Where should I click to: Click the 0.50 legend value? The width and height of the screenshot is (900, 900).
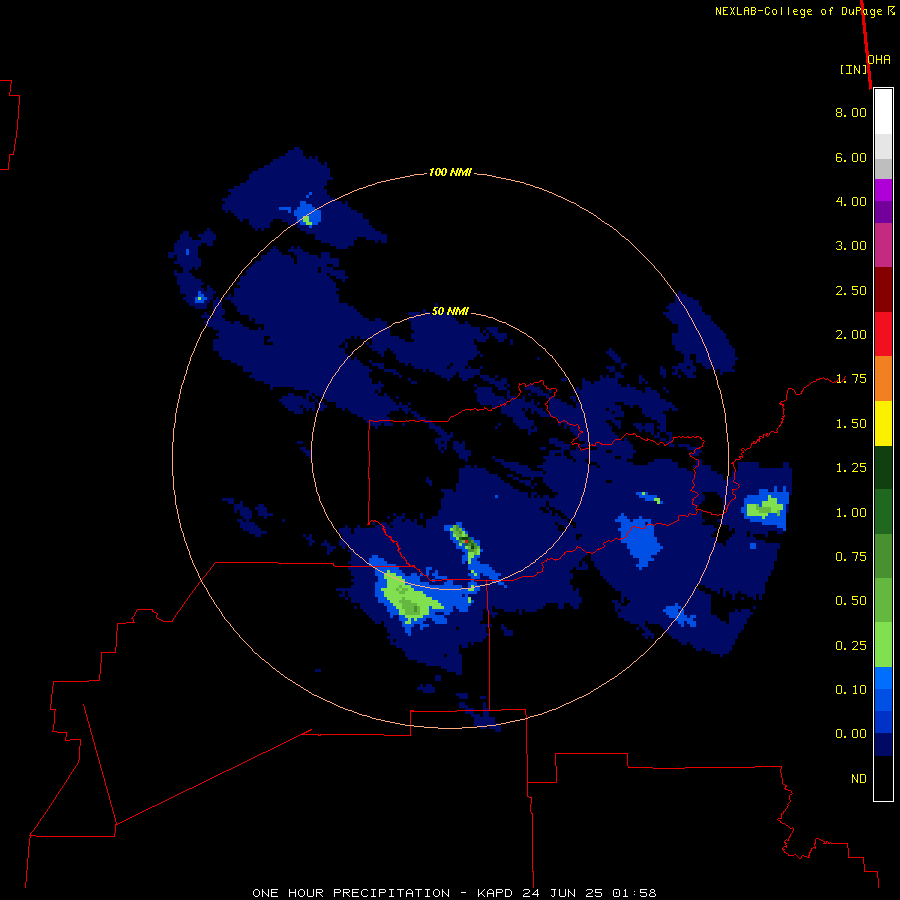click(x=851, y=601)
